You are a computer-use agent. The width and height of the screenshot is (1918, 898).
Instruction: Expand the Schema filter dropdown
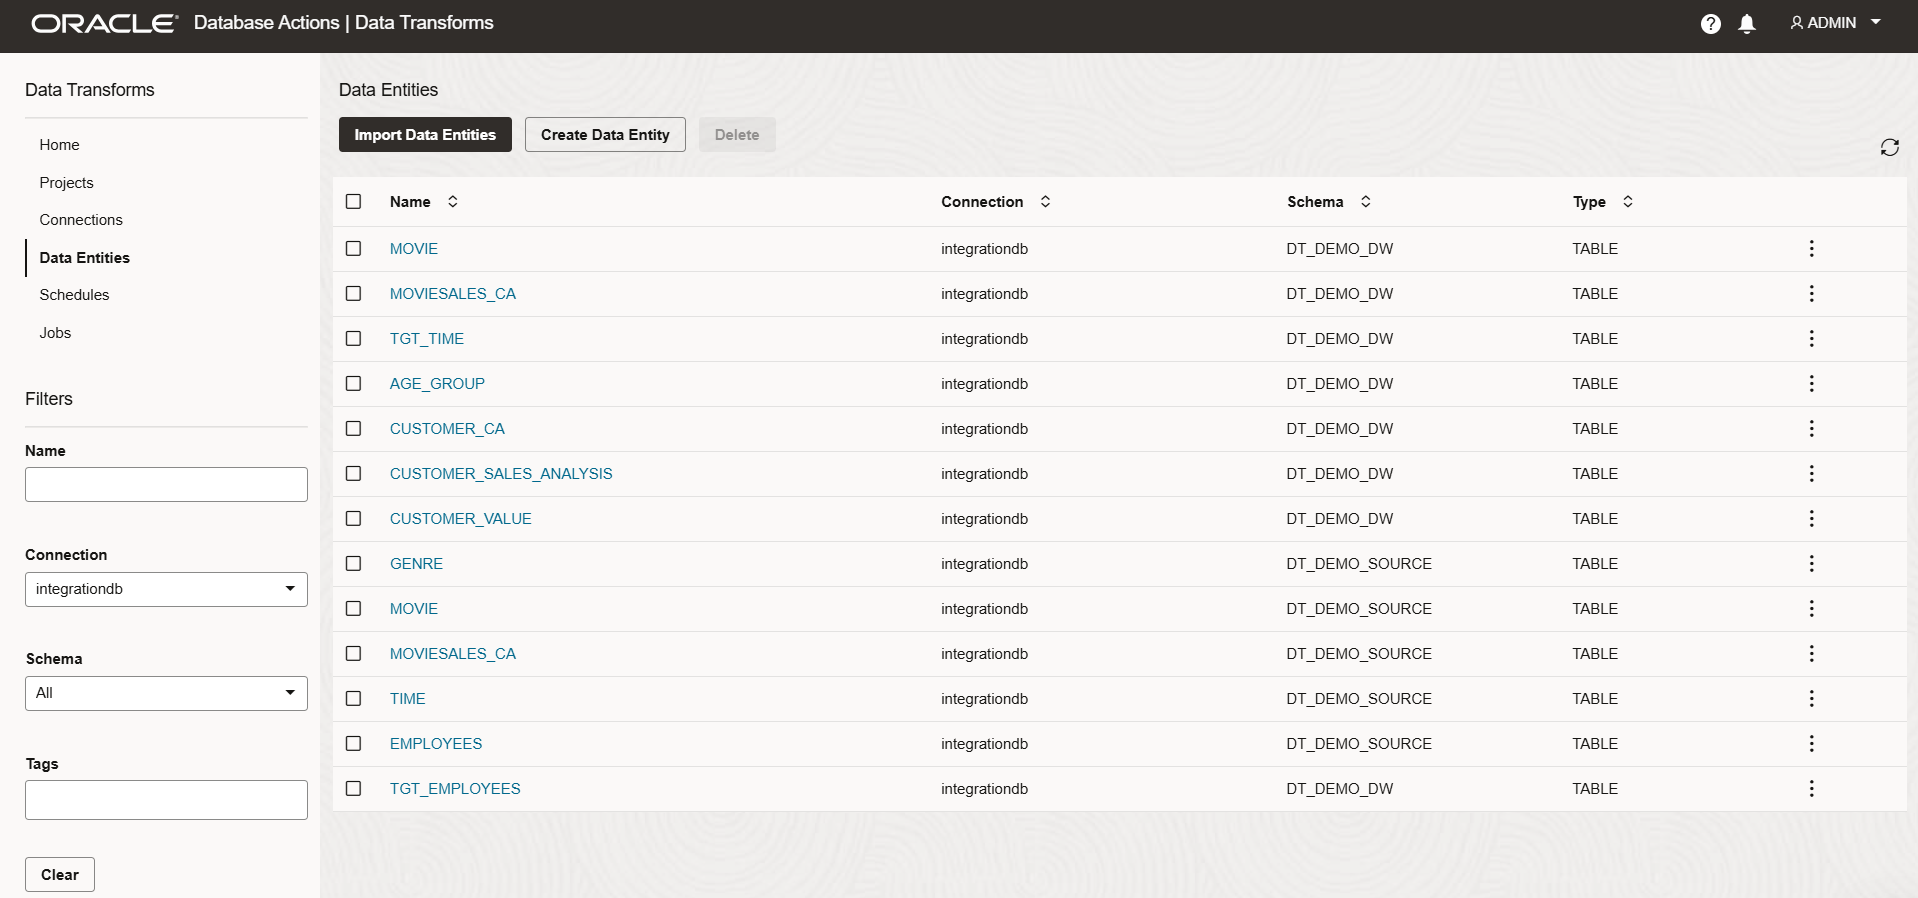point(166,693)
